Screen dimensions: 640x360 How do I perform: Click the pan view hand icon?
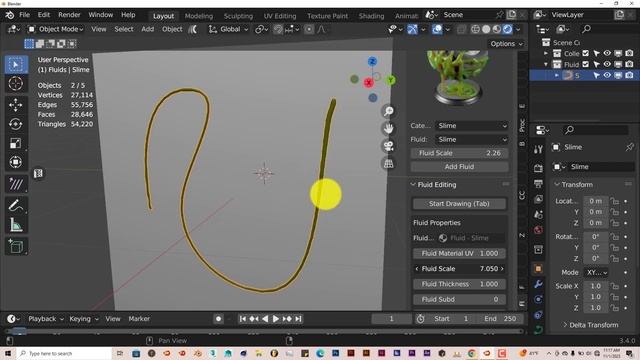(388, 129)
